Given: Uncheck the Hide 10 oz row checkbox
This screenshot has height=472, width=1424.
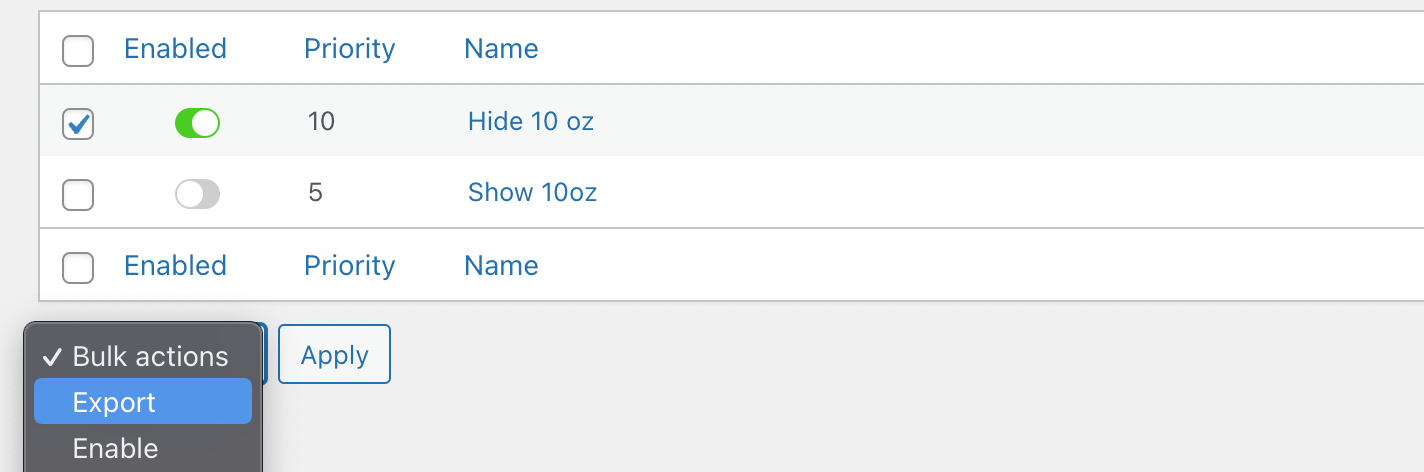Looking at the screenshot, I should [x=78, y=124].
